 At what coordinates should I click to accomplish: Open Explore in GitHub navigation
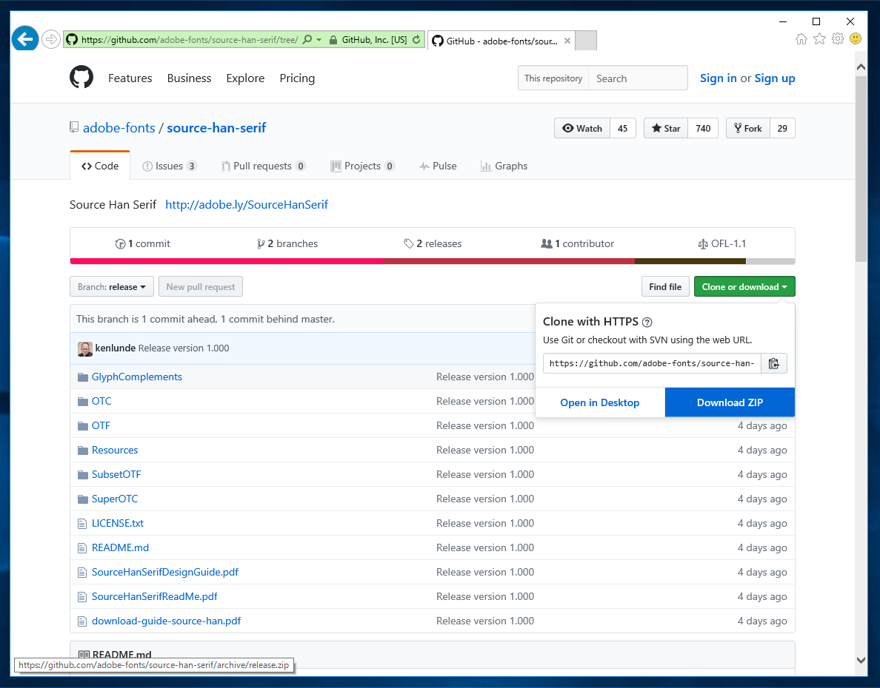[245, 78]
